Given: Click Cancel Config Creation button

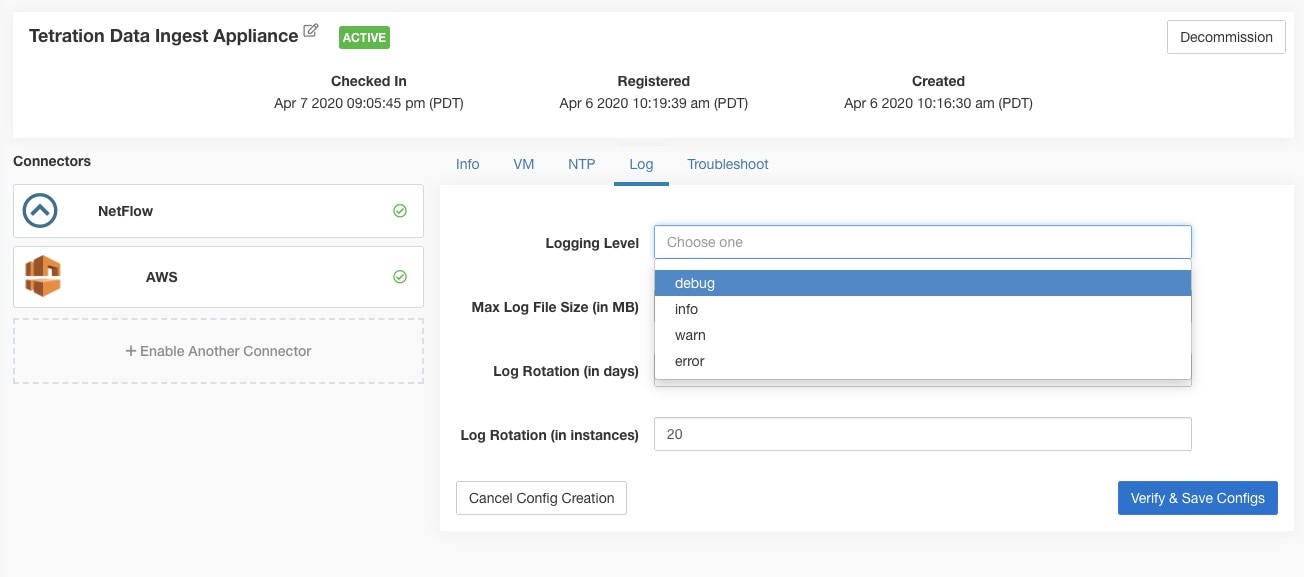Looking at the screenshot, I should point(541,498).
